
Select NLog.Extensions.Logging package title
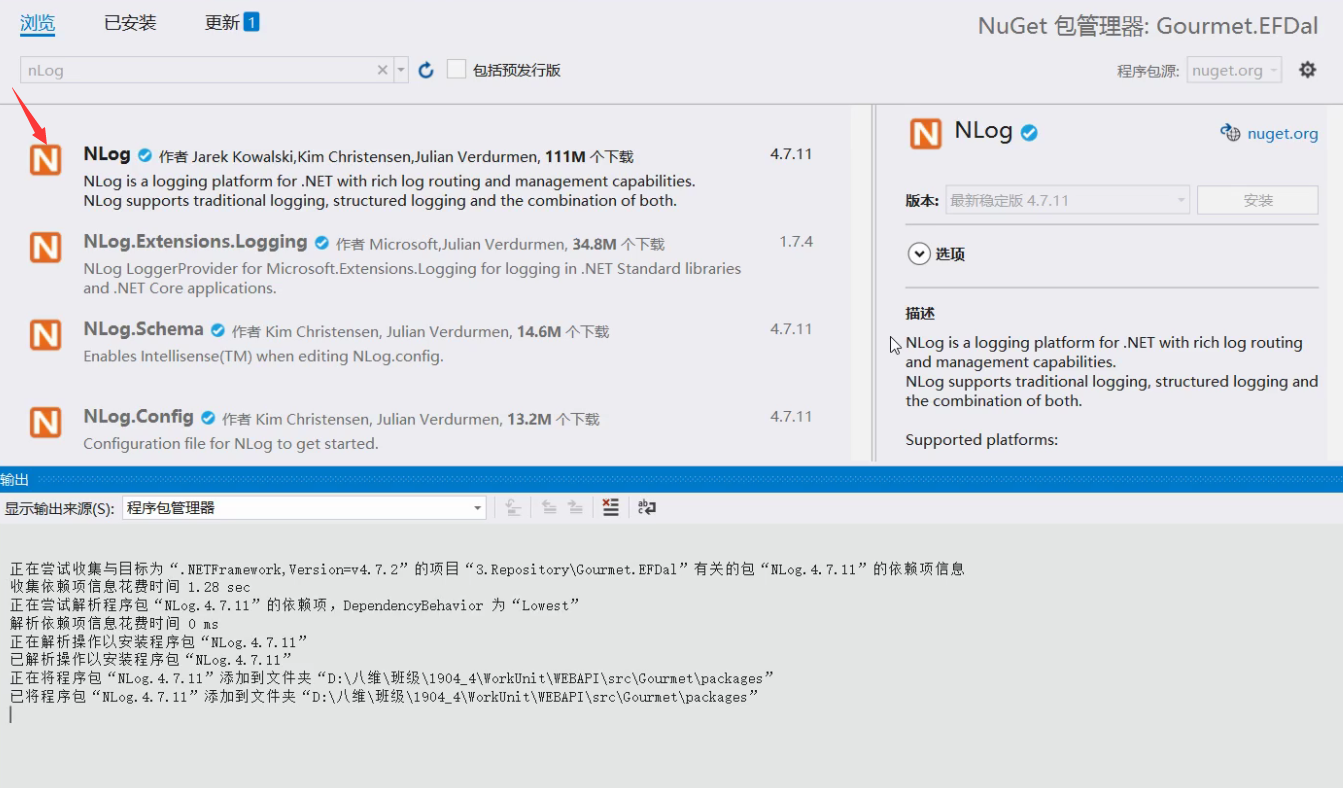(x=195, y=241)
